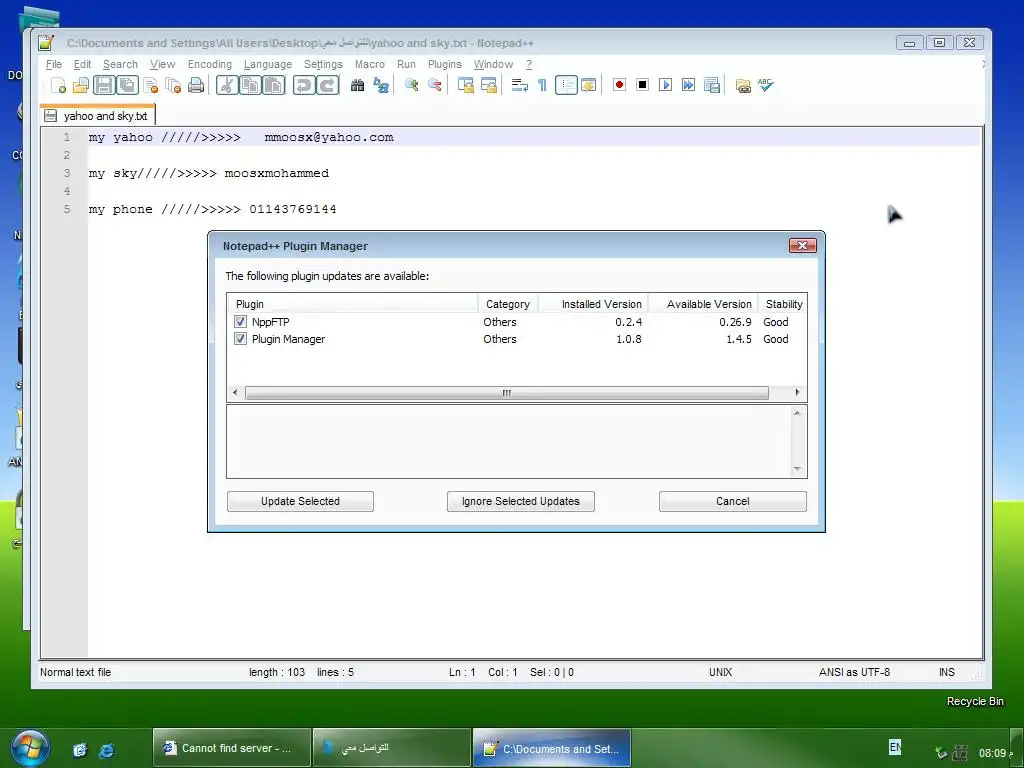Click the Playback macro icon

[x=665, y=85]
